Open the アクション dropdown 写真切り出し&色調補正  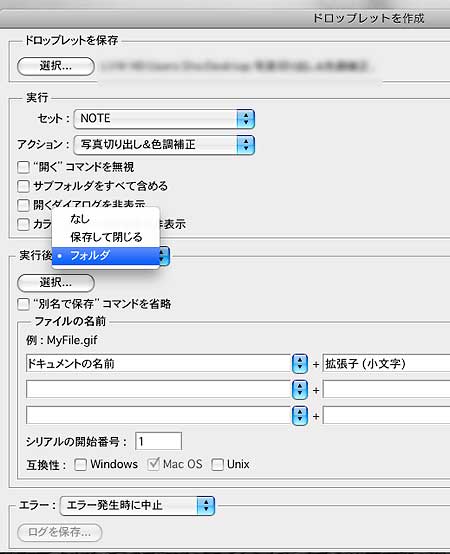[164, 145]
